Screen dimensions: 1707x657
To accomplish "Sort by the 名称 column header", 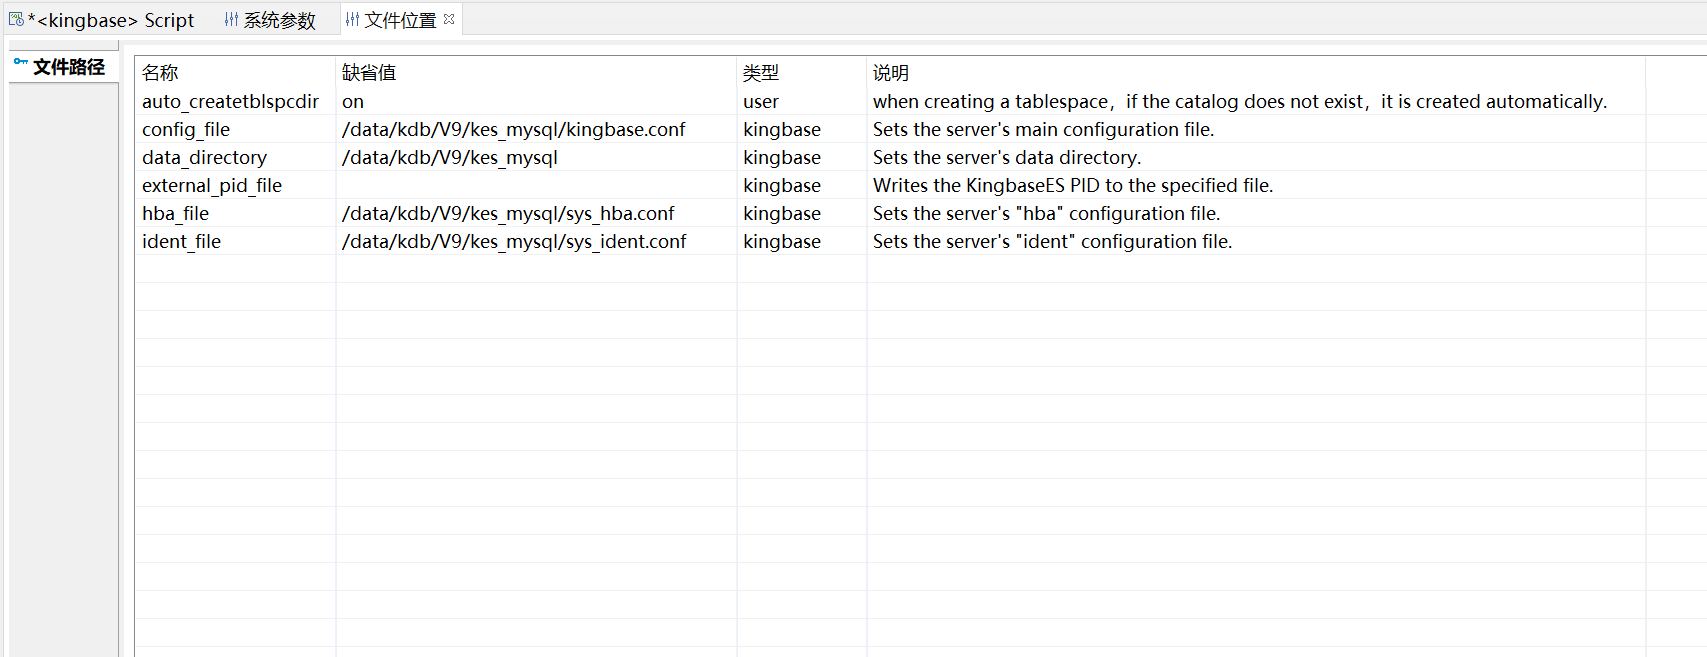I will (160, 73).
